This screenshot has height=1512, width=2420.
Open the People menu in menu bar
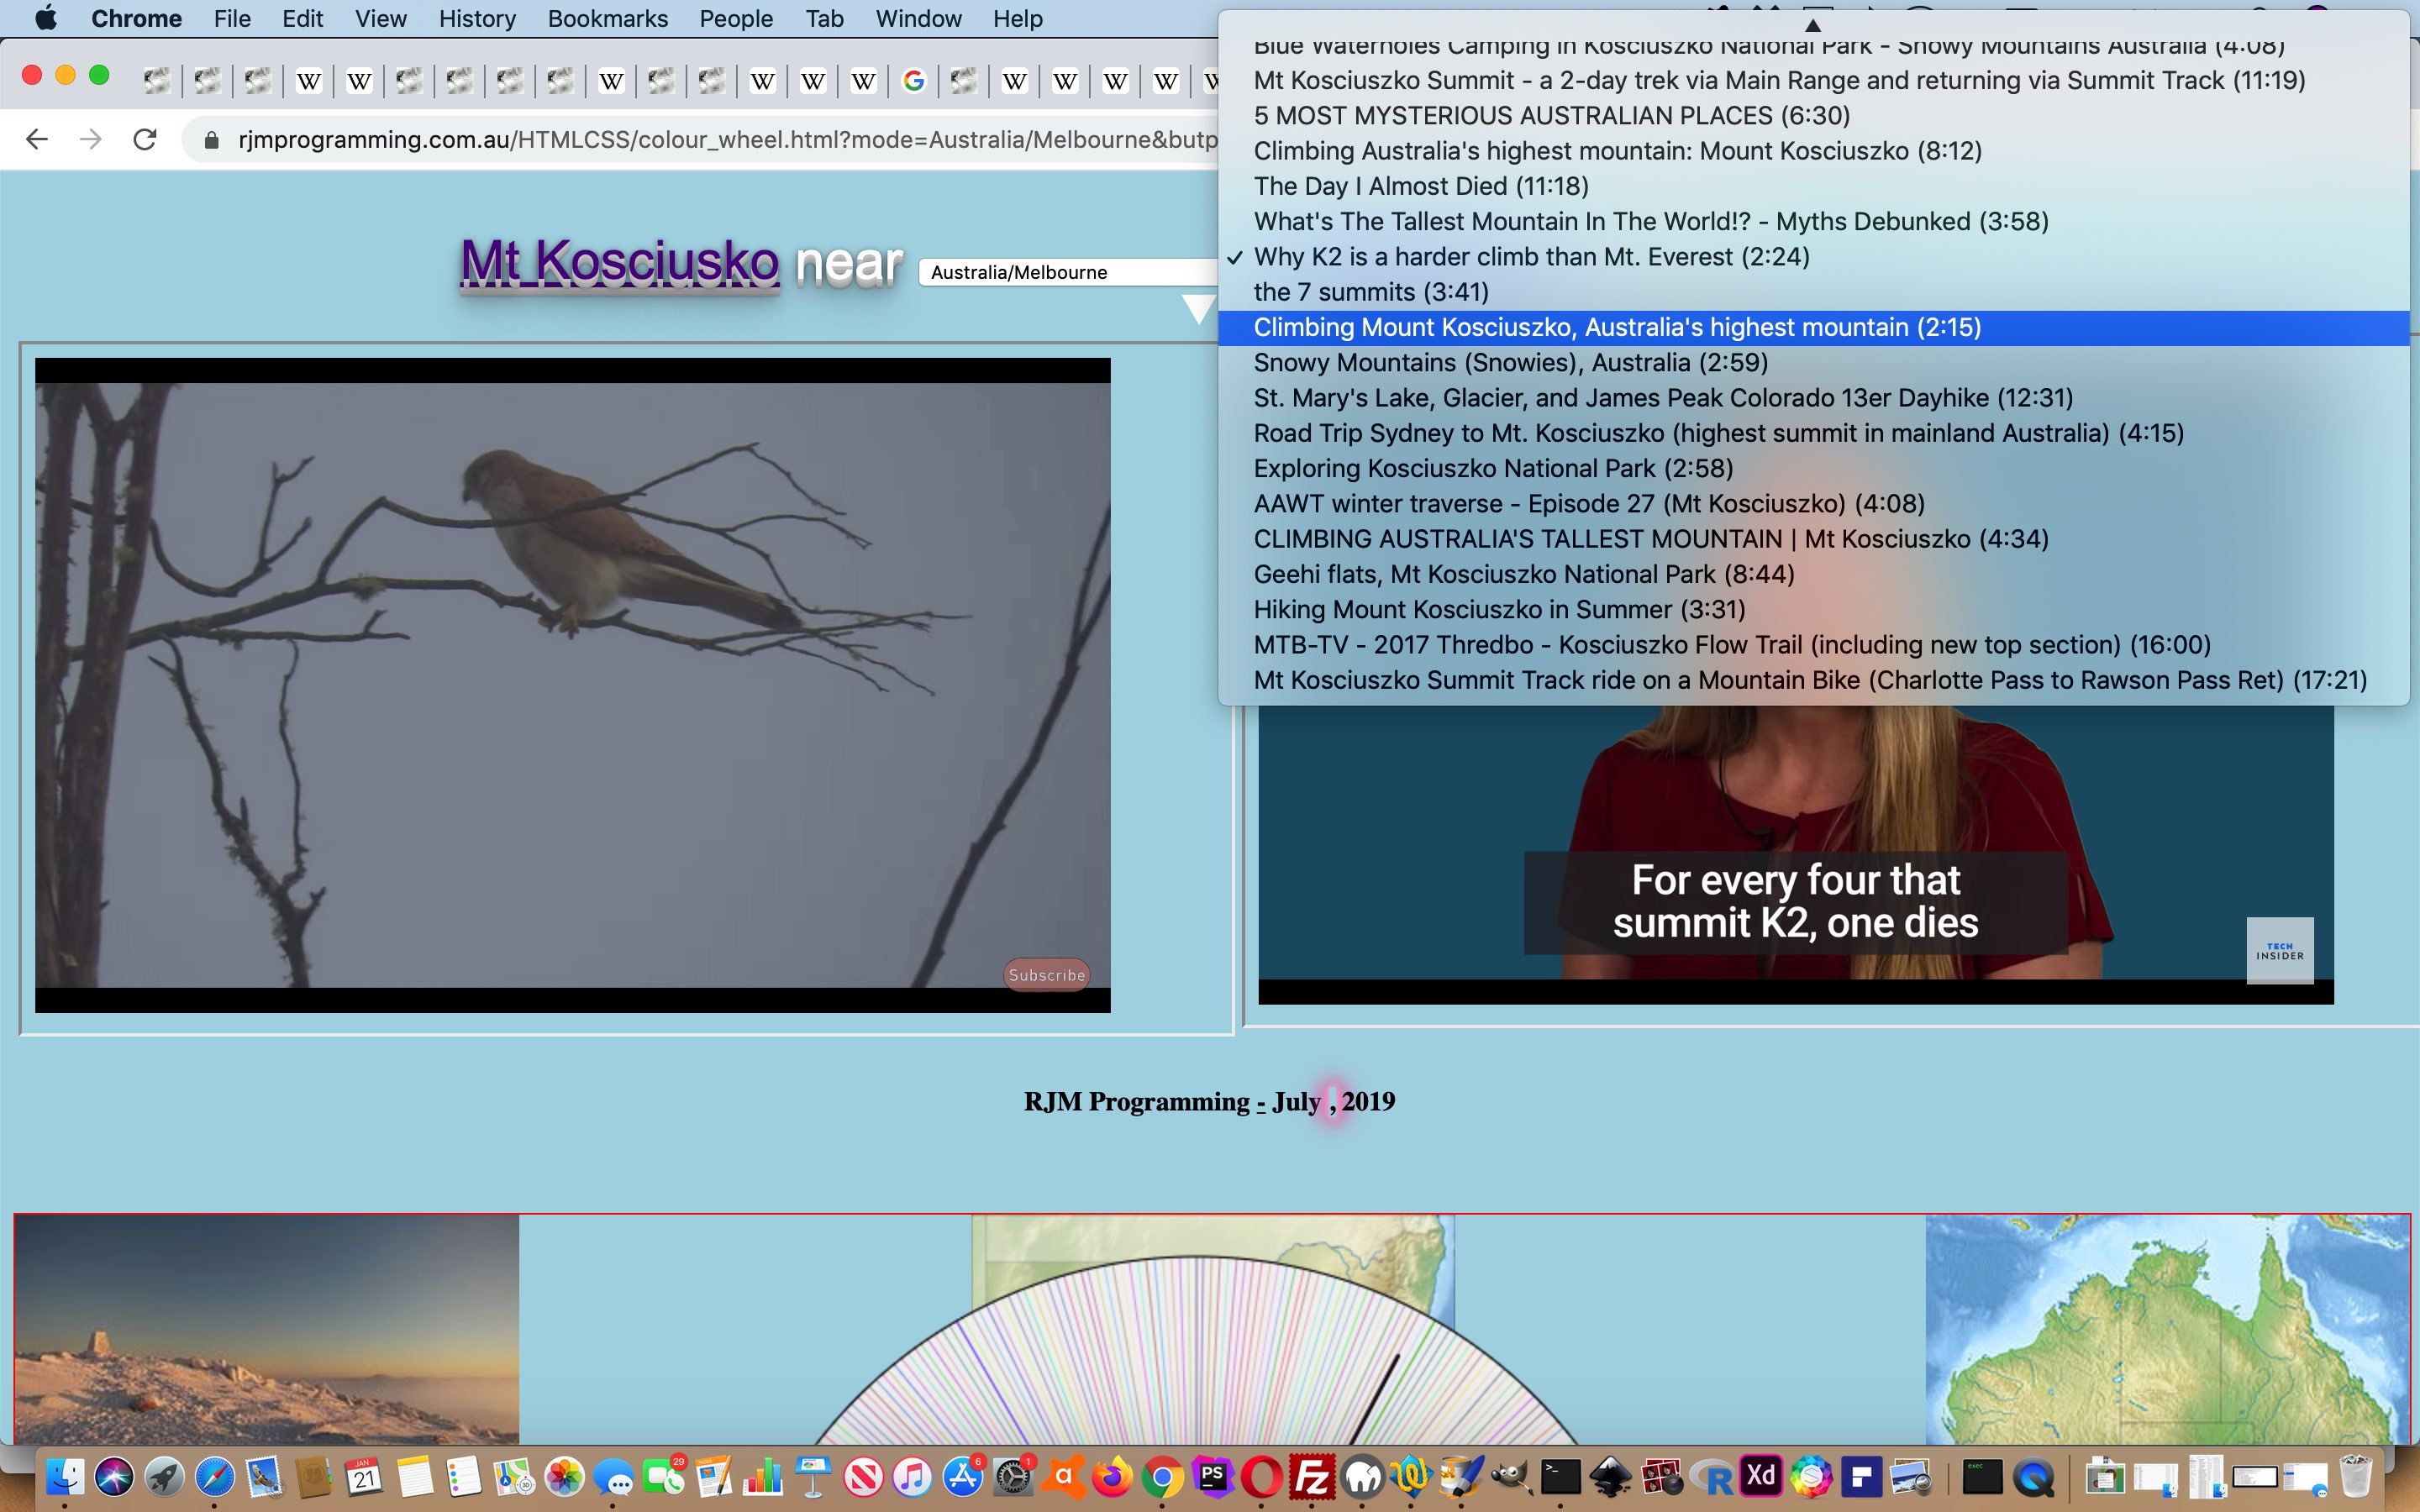point(736,18)
